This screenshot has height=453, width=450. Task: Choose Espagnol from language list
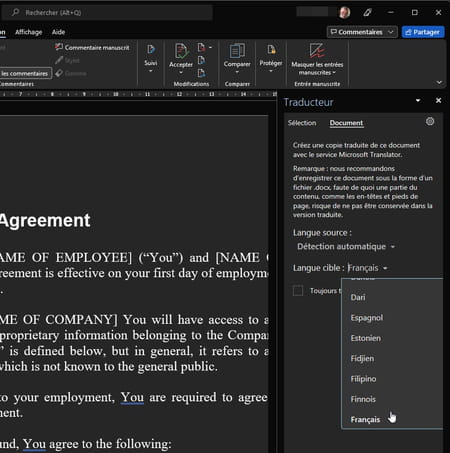pos(392,318)
